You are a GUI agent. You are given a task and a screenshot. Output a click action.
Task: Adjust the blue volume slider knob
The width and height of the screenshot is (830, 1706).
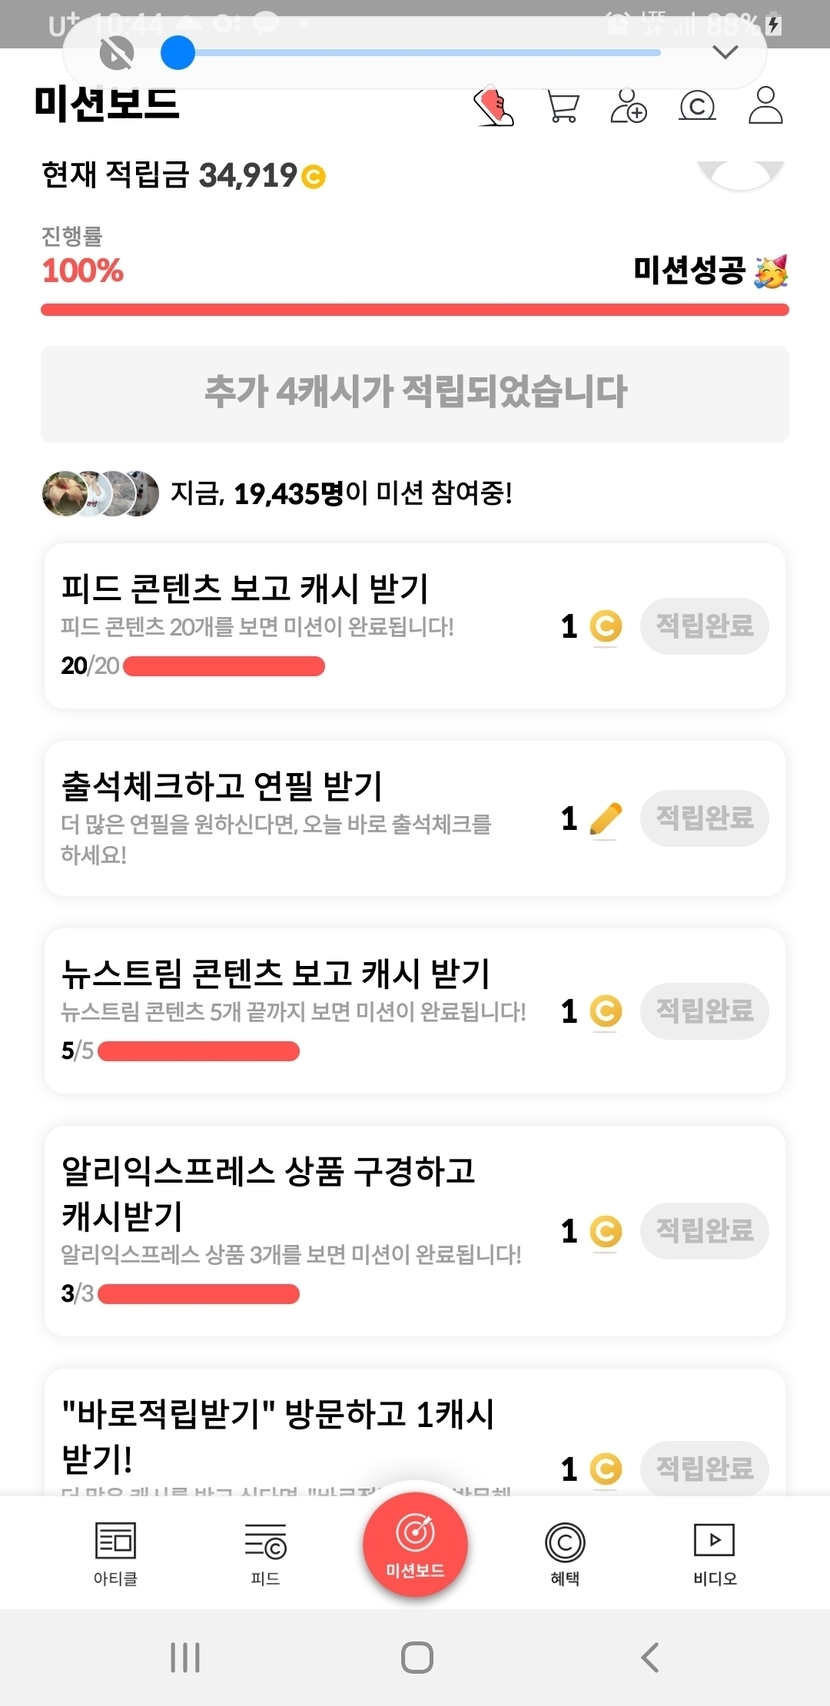coord(178,52)
